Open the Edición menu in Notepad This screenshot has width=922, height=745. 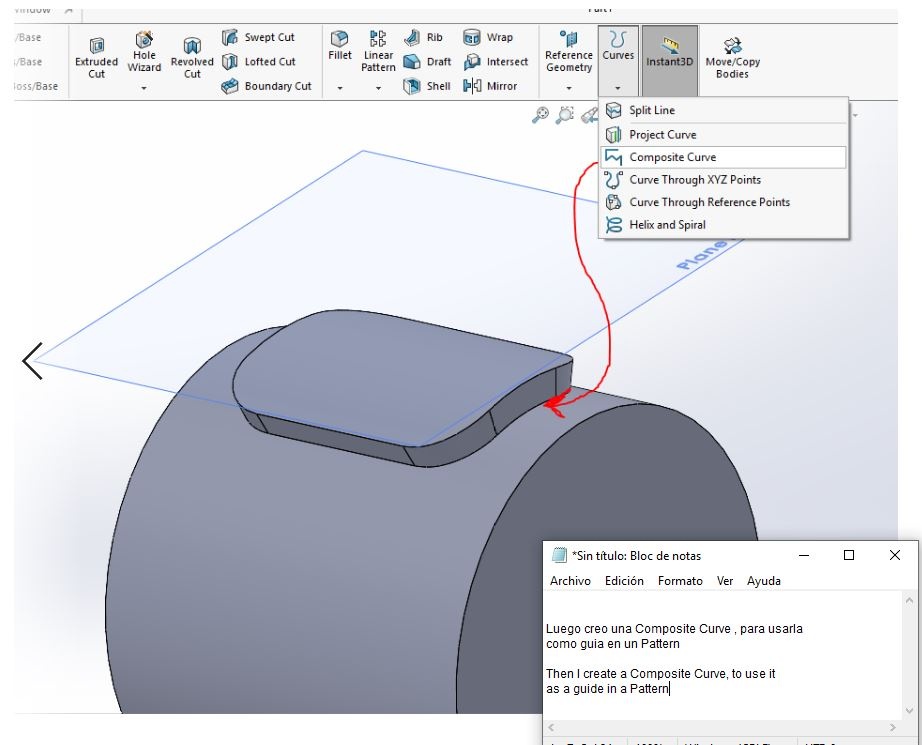click(624, 581)
